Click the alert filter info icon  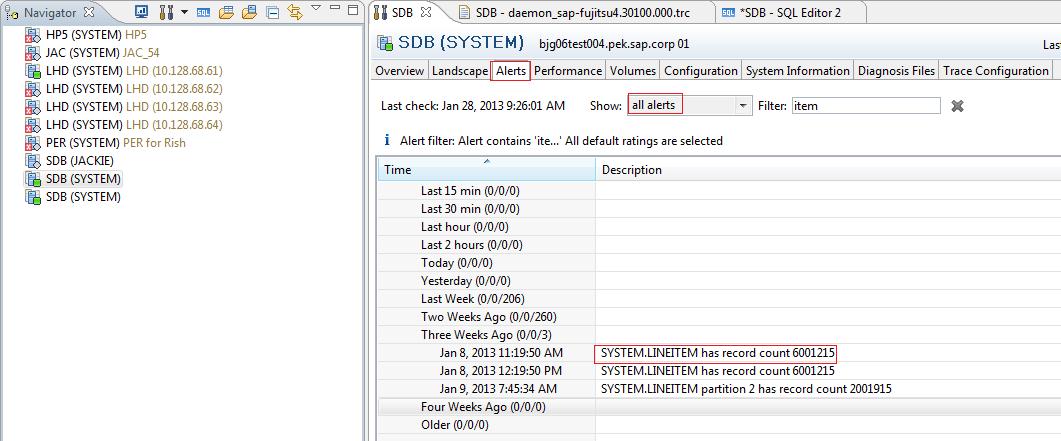coord(387,140)
